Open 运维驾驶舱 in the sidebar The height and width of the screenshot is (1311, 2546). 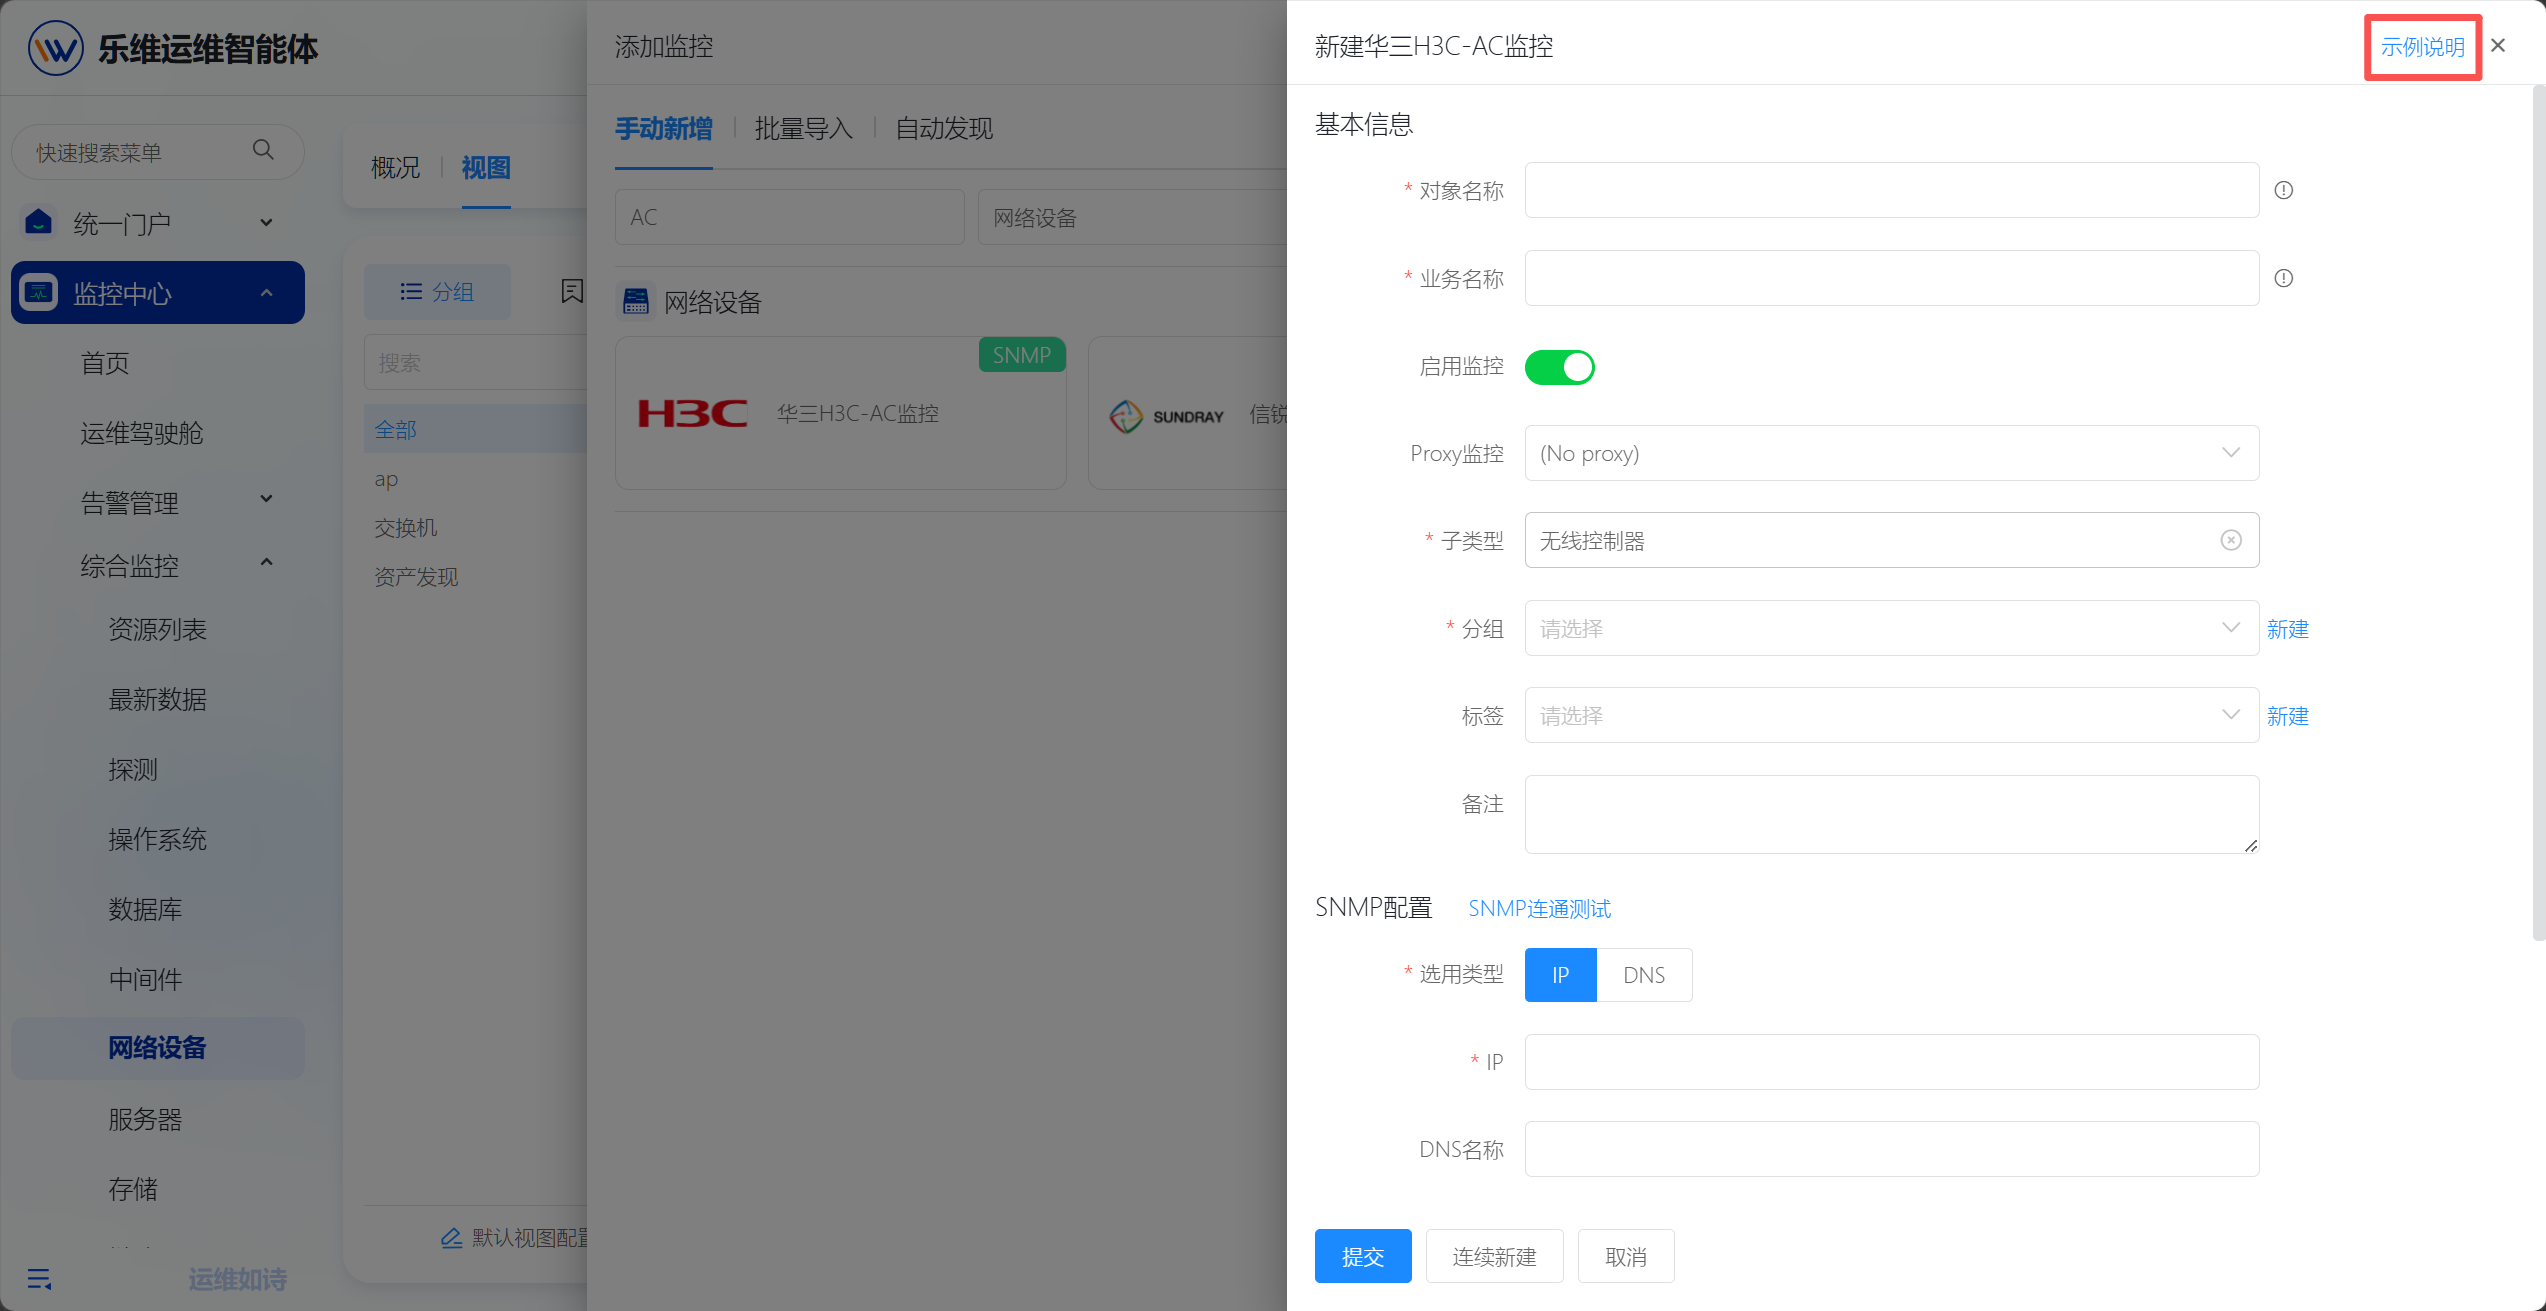tap(142, 433)
